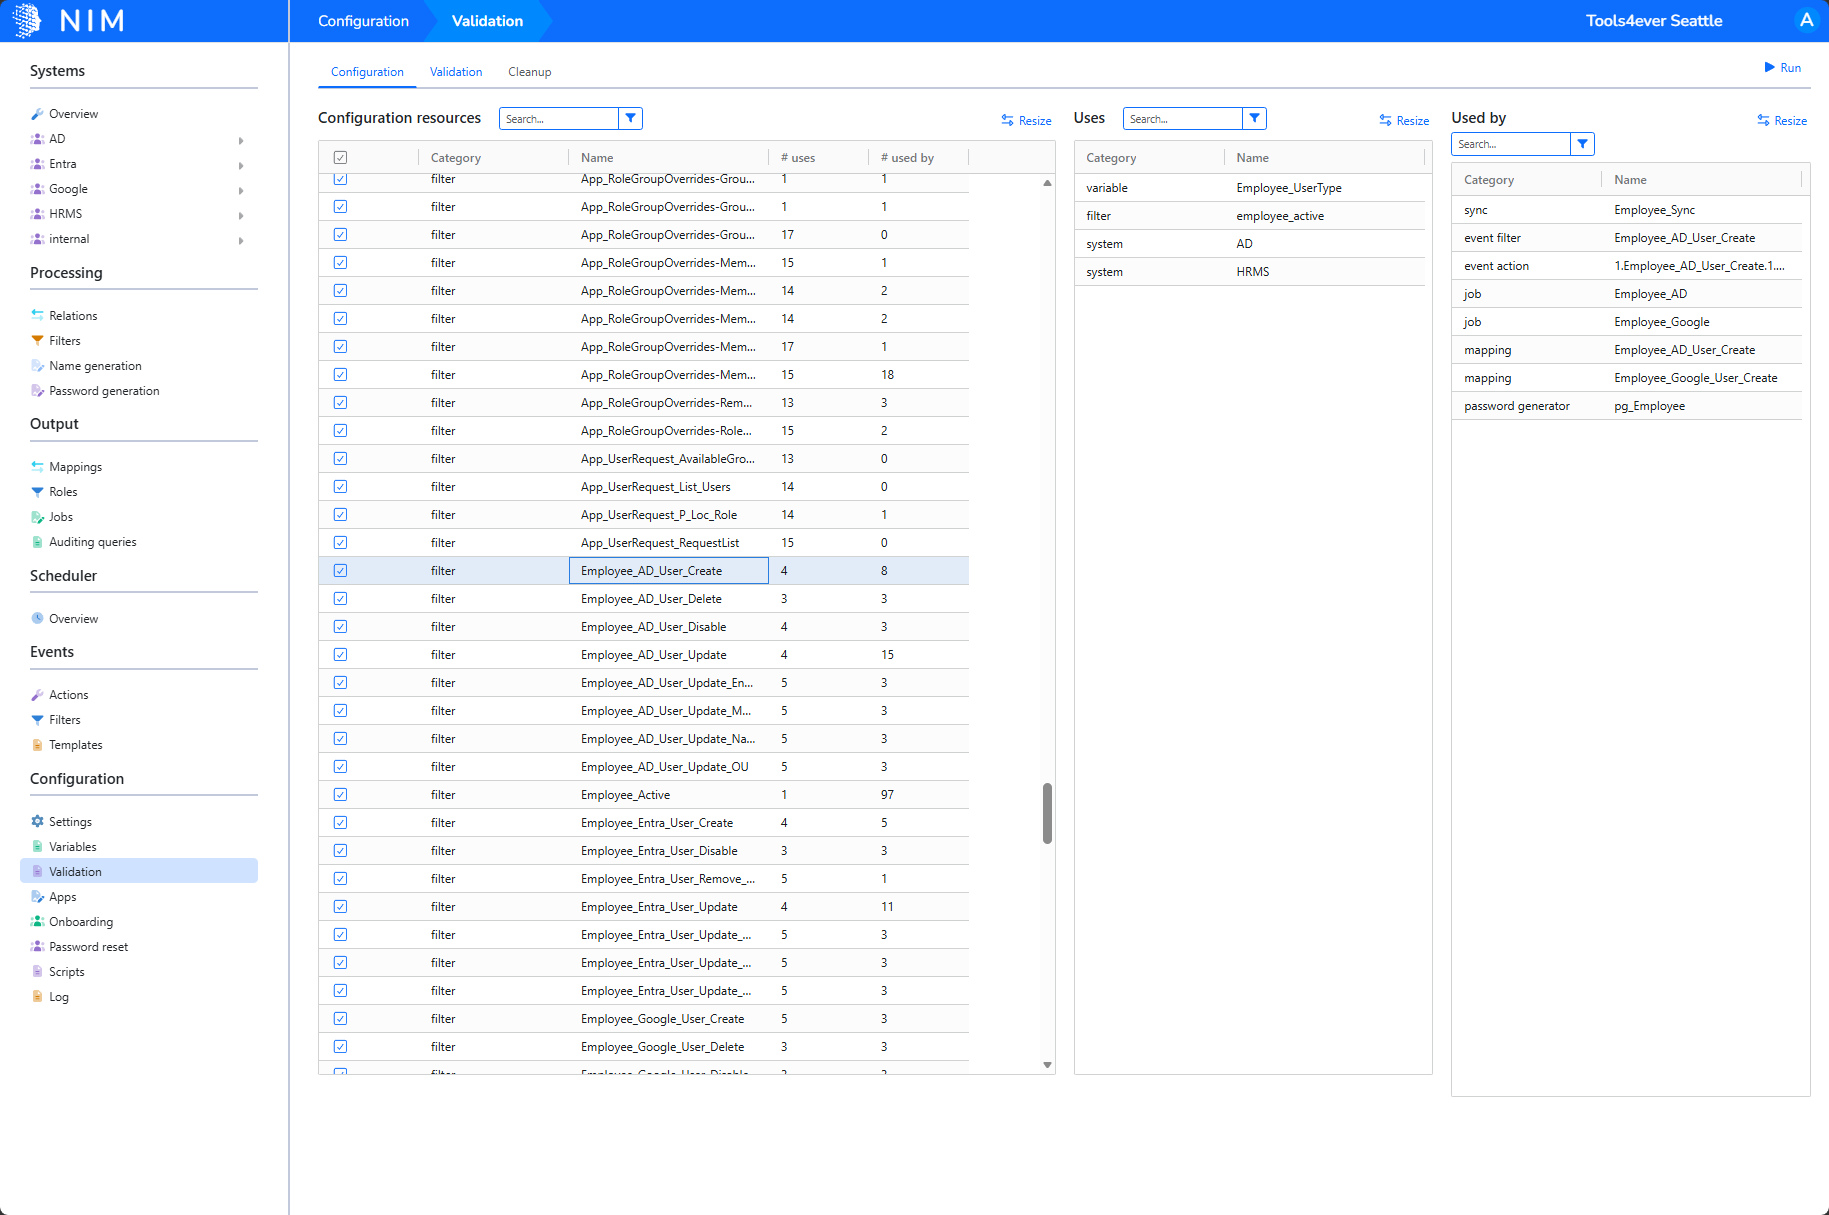The height and width of the screenshot is (1215, 1829).
Task: Click the scroll down arrow of resources table
Action: click(x=1047, y=1065)
